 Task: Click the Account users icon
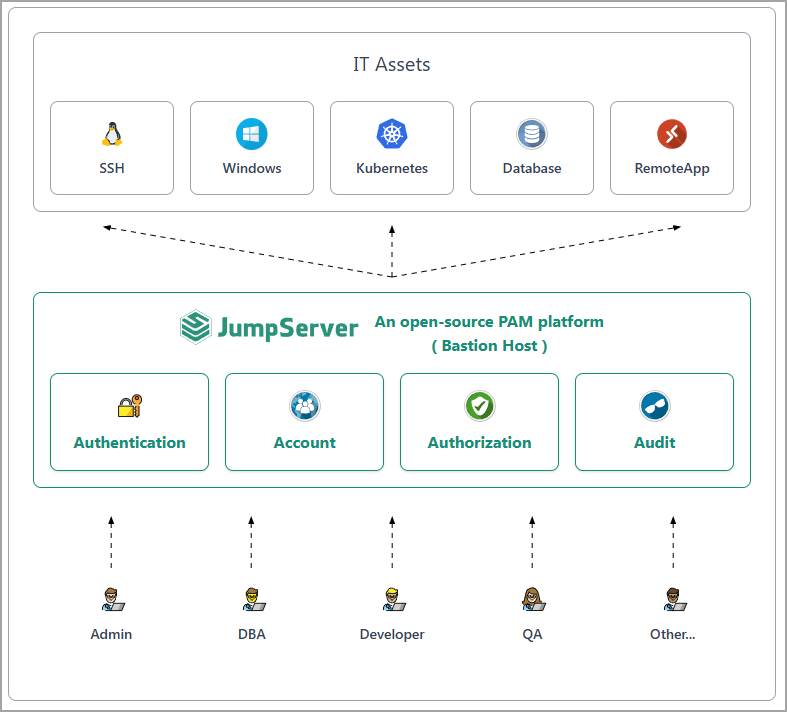pyautogui.click(x=305, y=406)
